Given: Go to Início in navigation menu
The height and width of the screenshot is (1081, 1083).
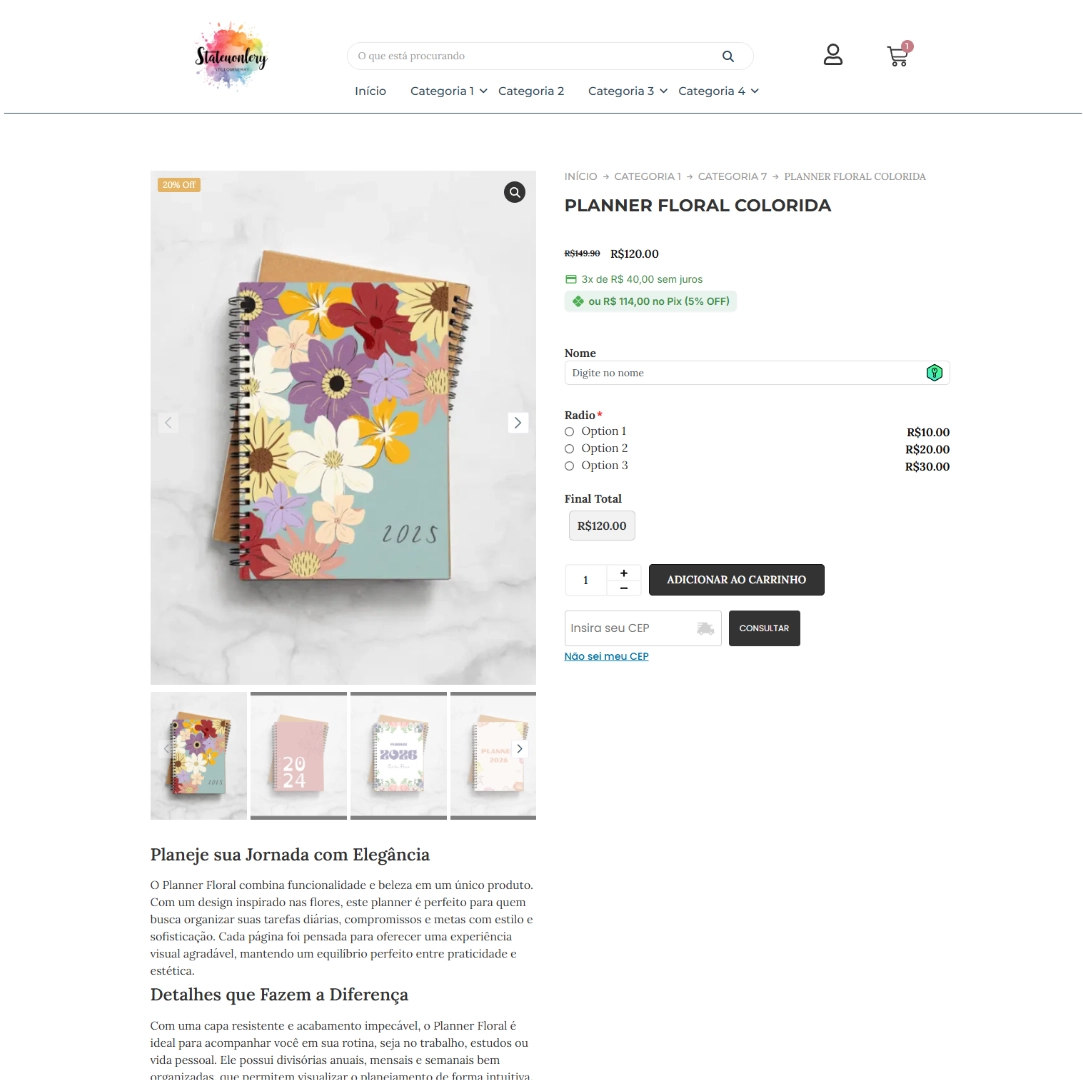Looking at the screenshot, I should (x=370, y=91).
